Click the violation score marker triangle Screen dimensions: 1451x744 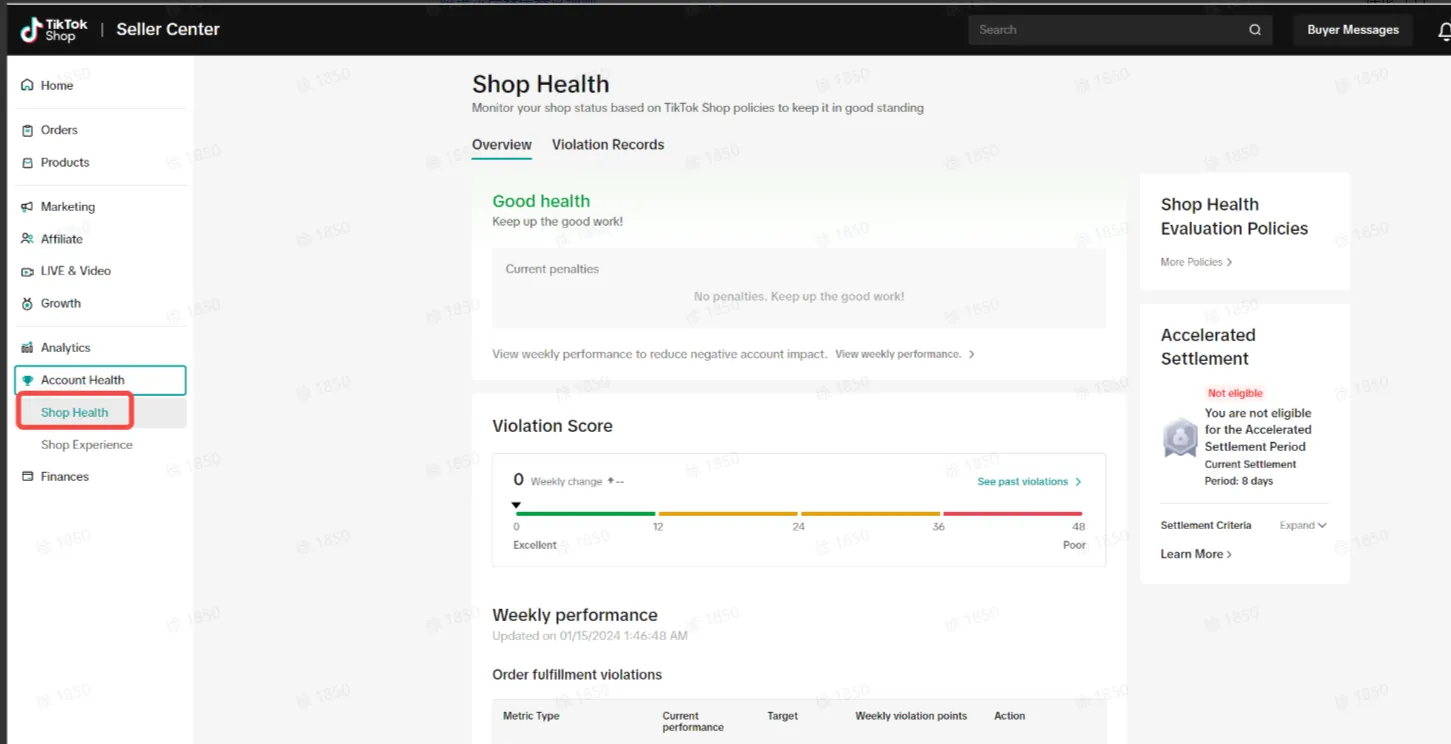[x=516, y=506]
